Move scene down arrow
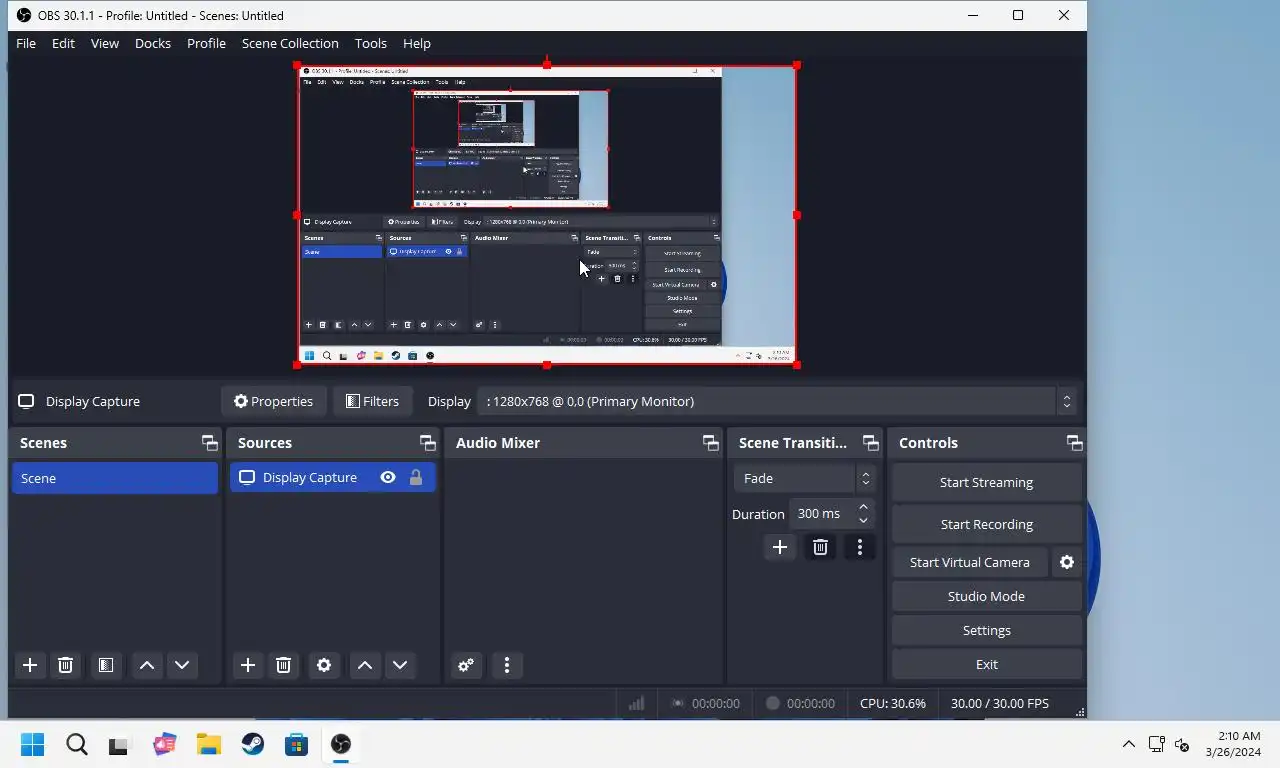This screenshot has width=1280, height=768. 182,665
